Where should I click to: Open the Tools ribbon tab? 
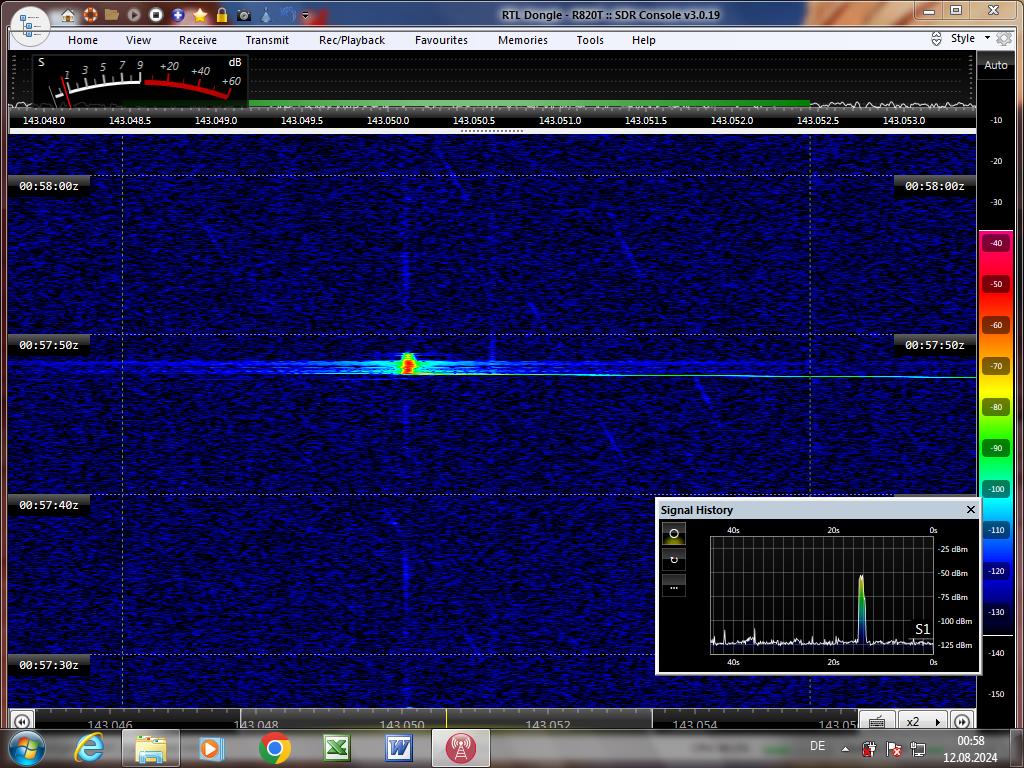[590, 40]
